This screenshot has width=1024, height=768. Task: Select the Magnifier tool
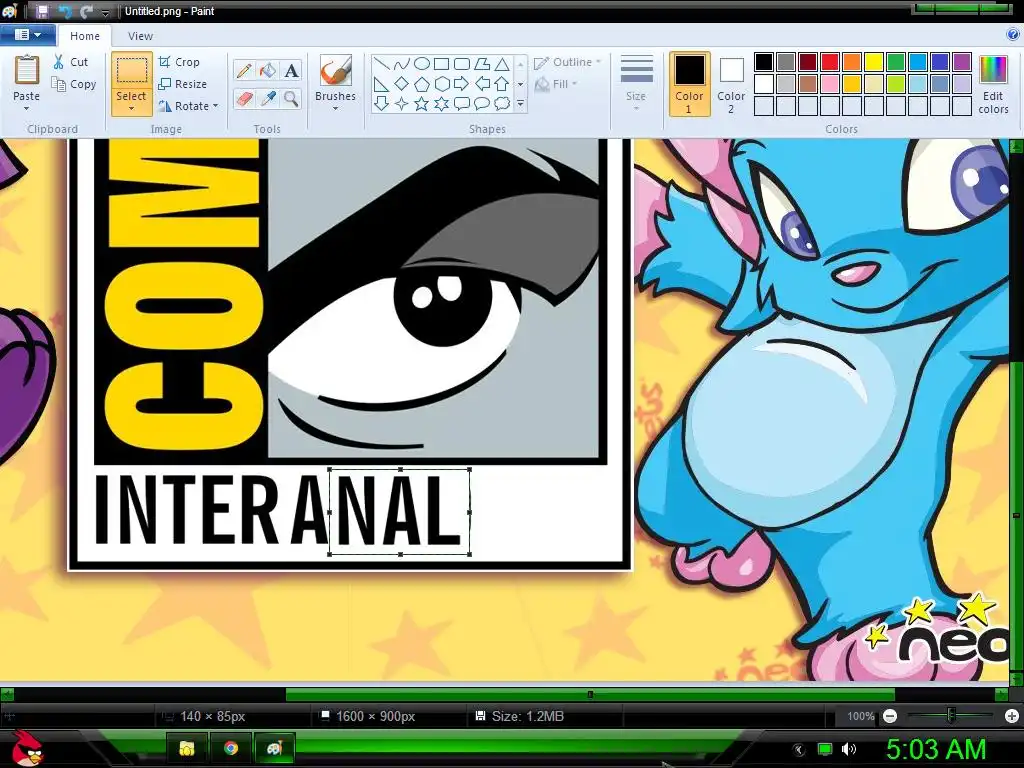(x=291, y=99)
